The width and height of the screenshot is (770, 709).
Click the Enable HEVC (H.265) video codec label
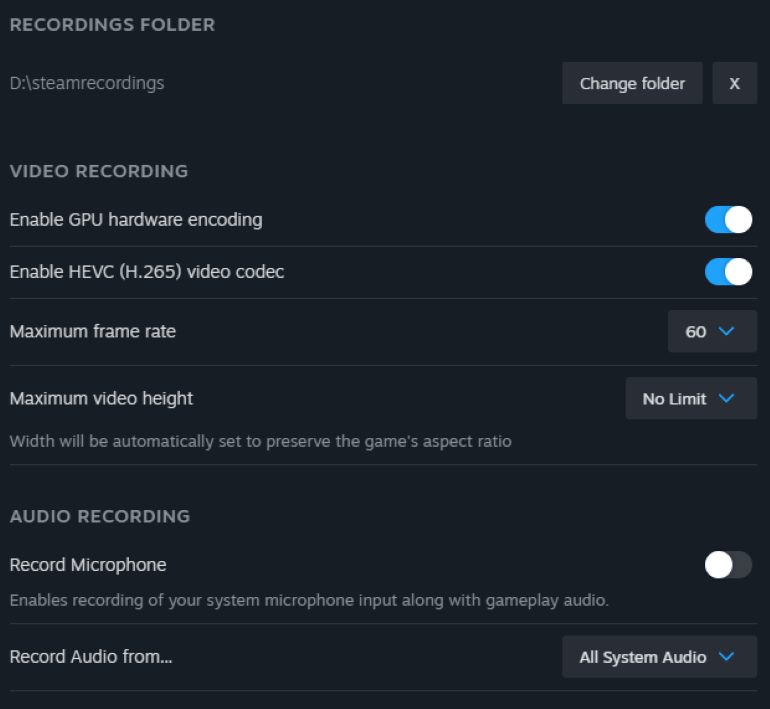click(x=147, y=272)
